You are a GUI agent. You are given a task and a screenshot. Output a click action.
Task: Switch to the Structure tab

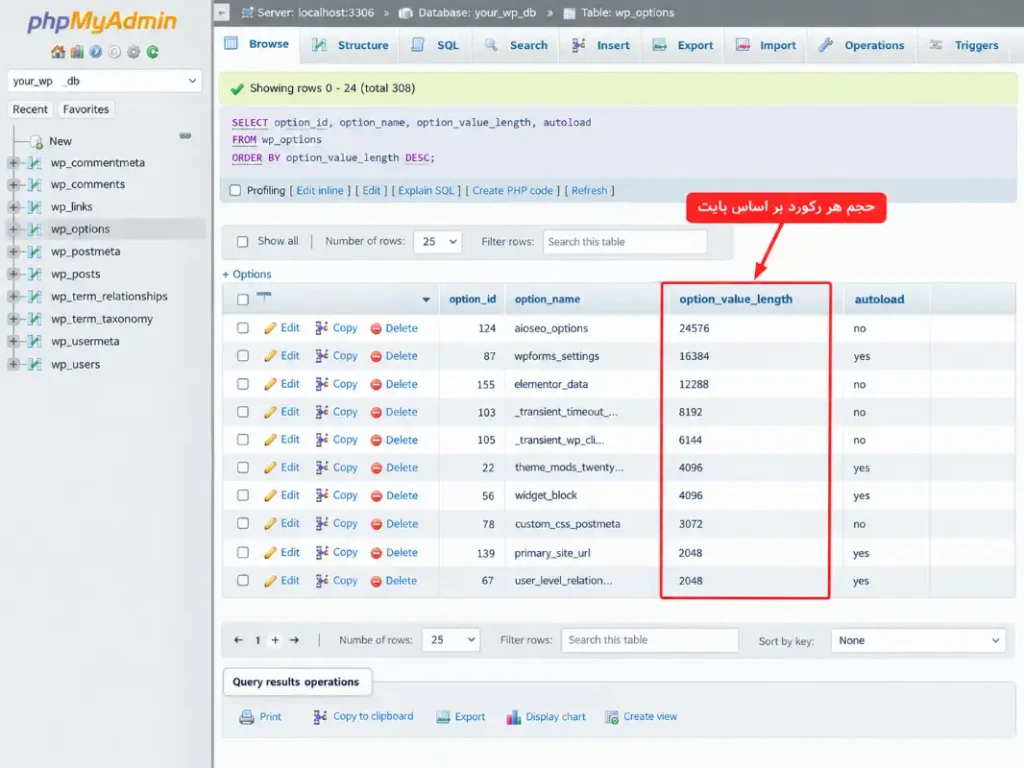pos(350,45)
